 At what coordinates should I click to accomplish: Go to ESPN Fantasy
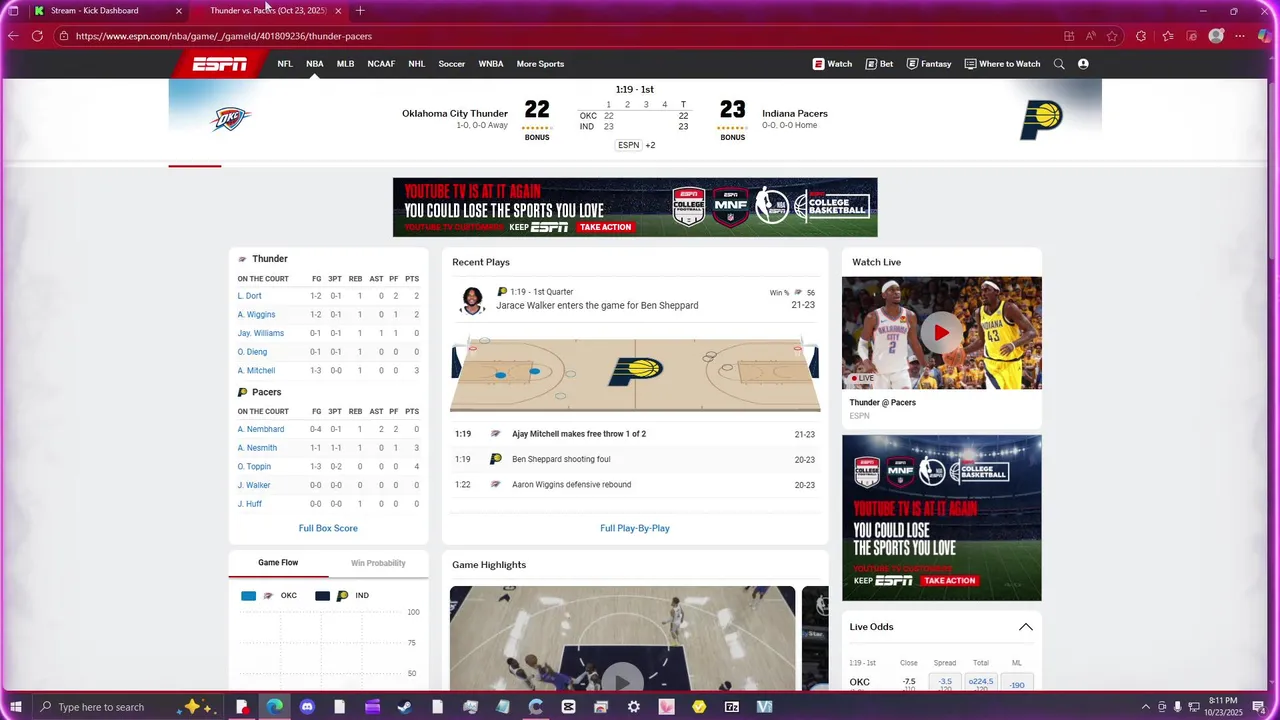[x=929, y=64]
